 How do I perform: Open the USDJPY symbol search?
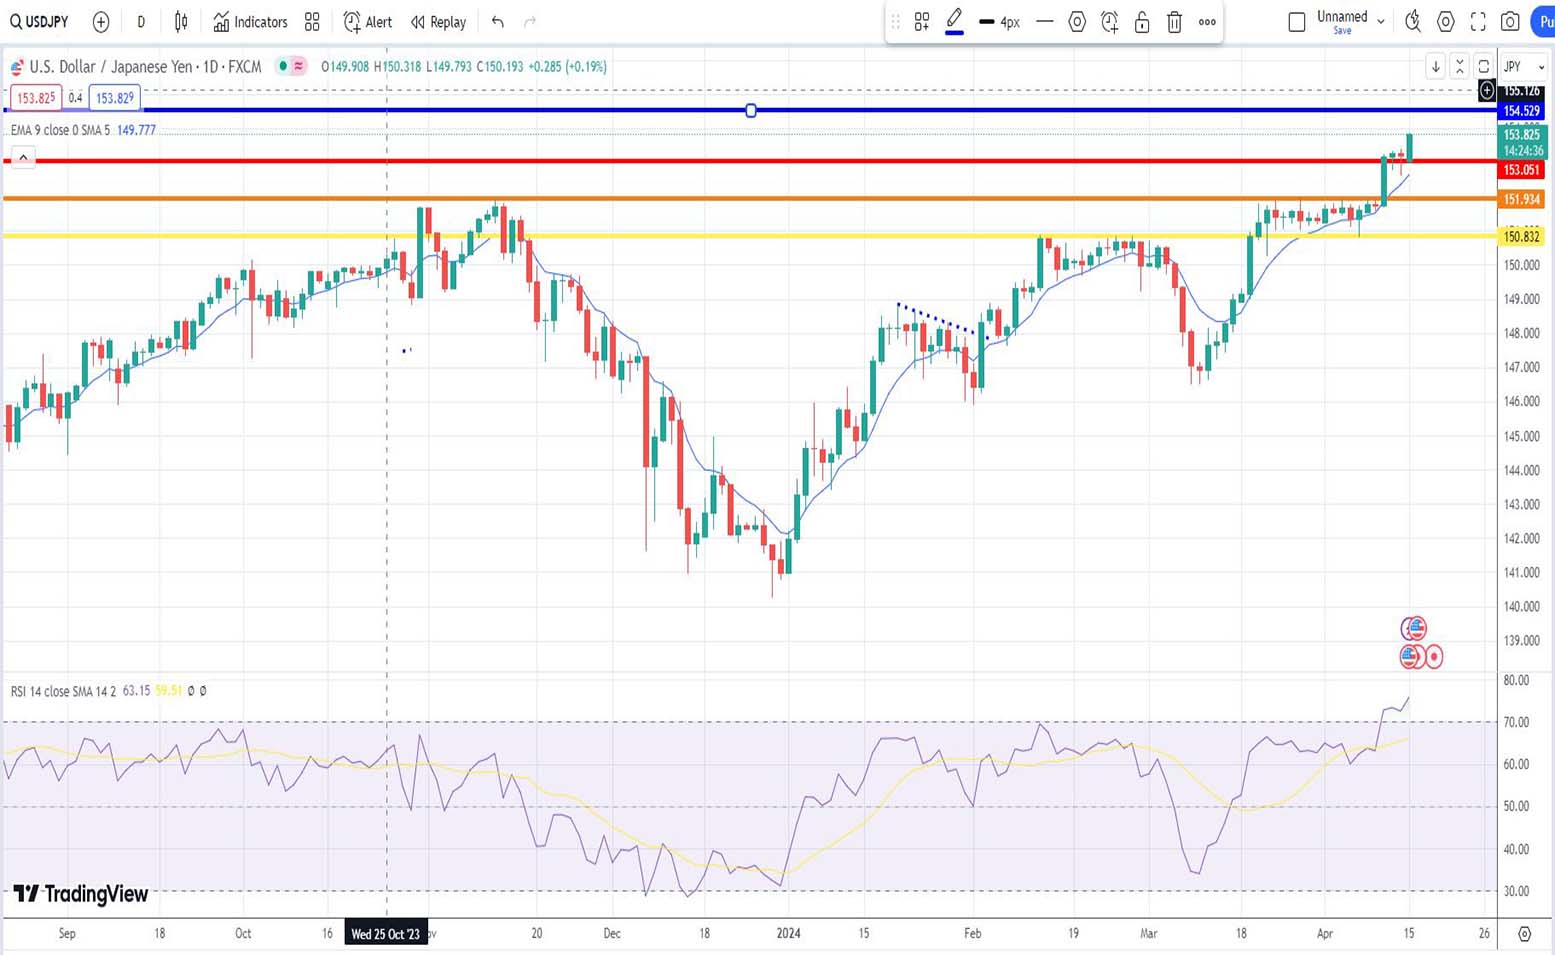pyautogui.click(x=40, y=22)
